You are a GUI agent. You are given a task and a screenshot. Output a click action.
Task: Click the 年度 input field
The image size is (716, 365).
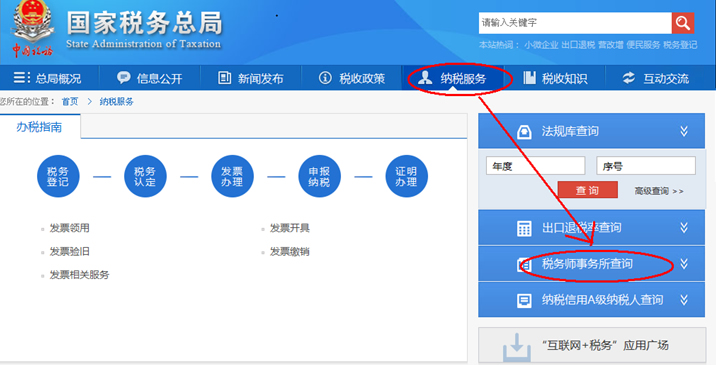click(536, 166)
